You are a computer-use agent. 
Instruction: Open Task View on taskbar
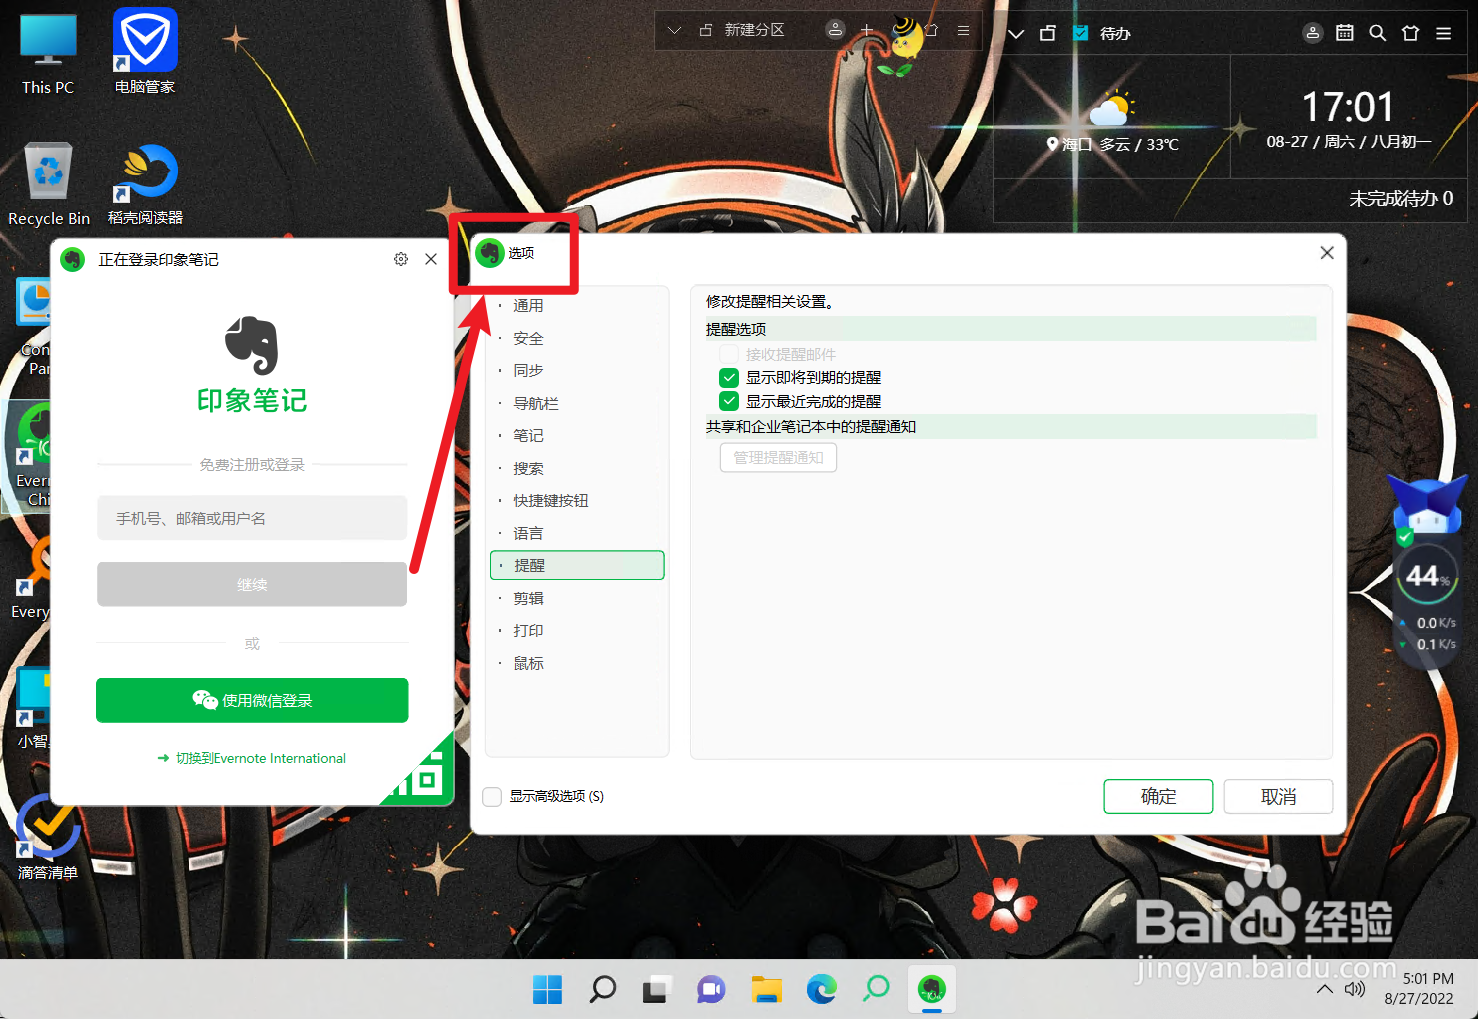pos(657,989)
